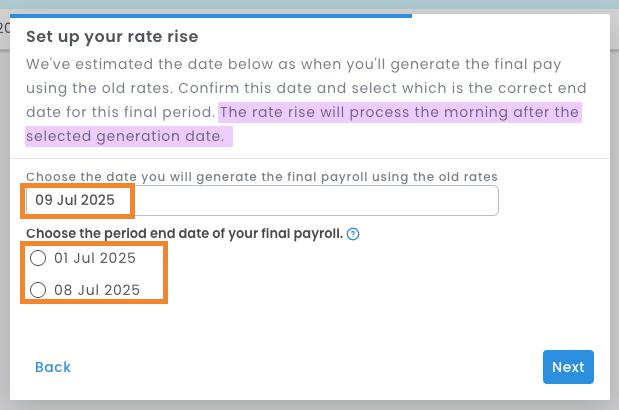Click the help icon beside period end date

353,234
